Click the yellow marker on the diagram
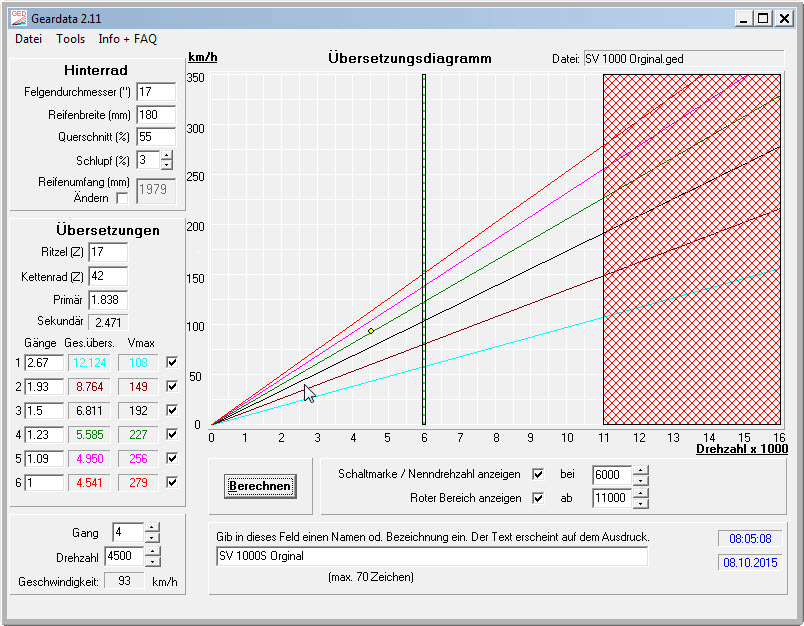This screenshot has width=804, height=626. 371,331
